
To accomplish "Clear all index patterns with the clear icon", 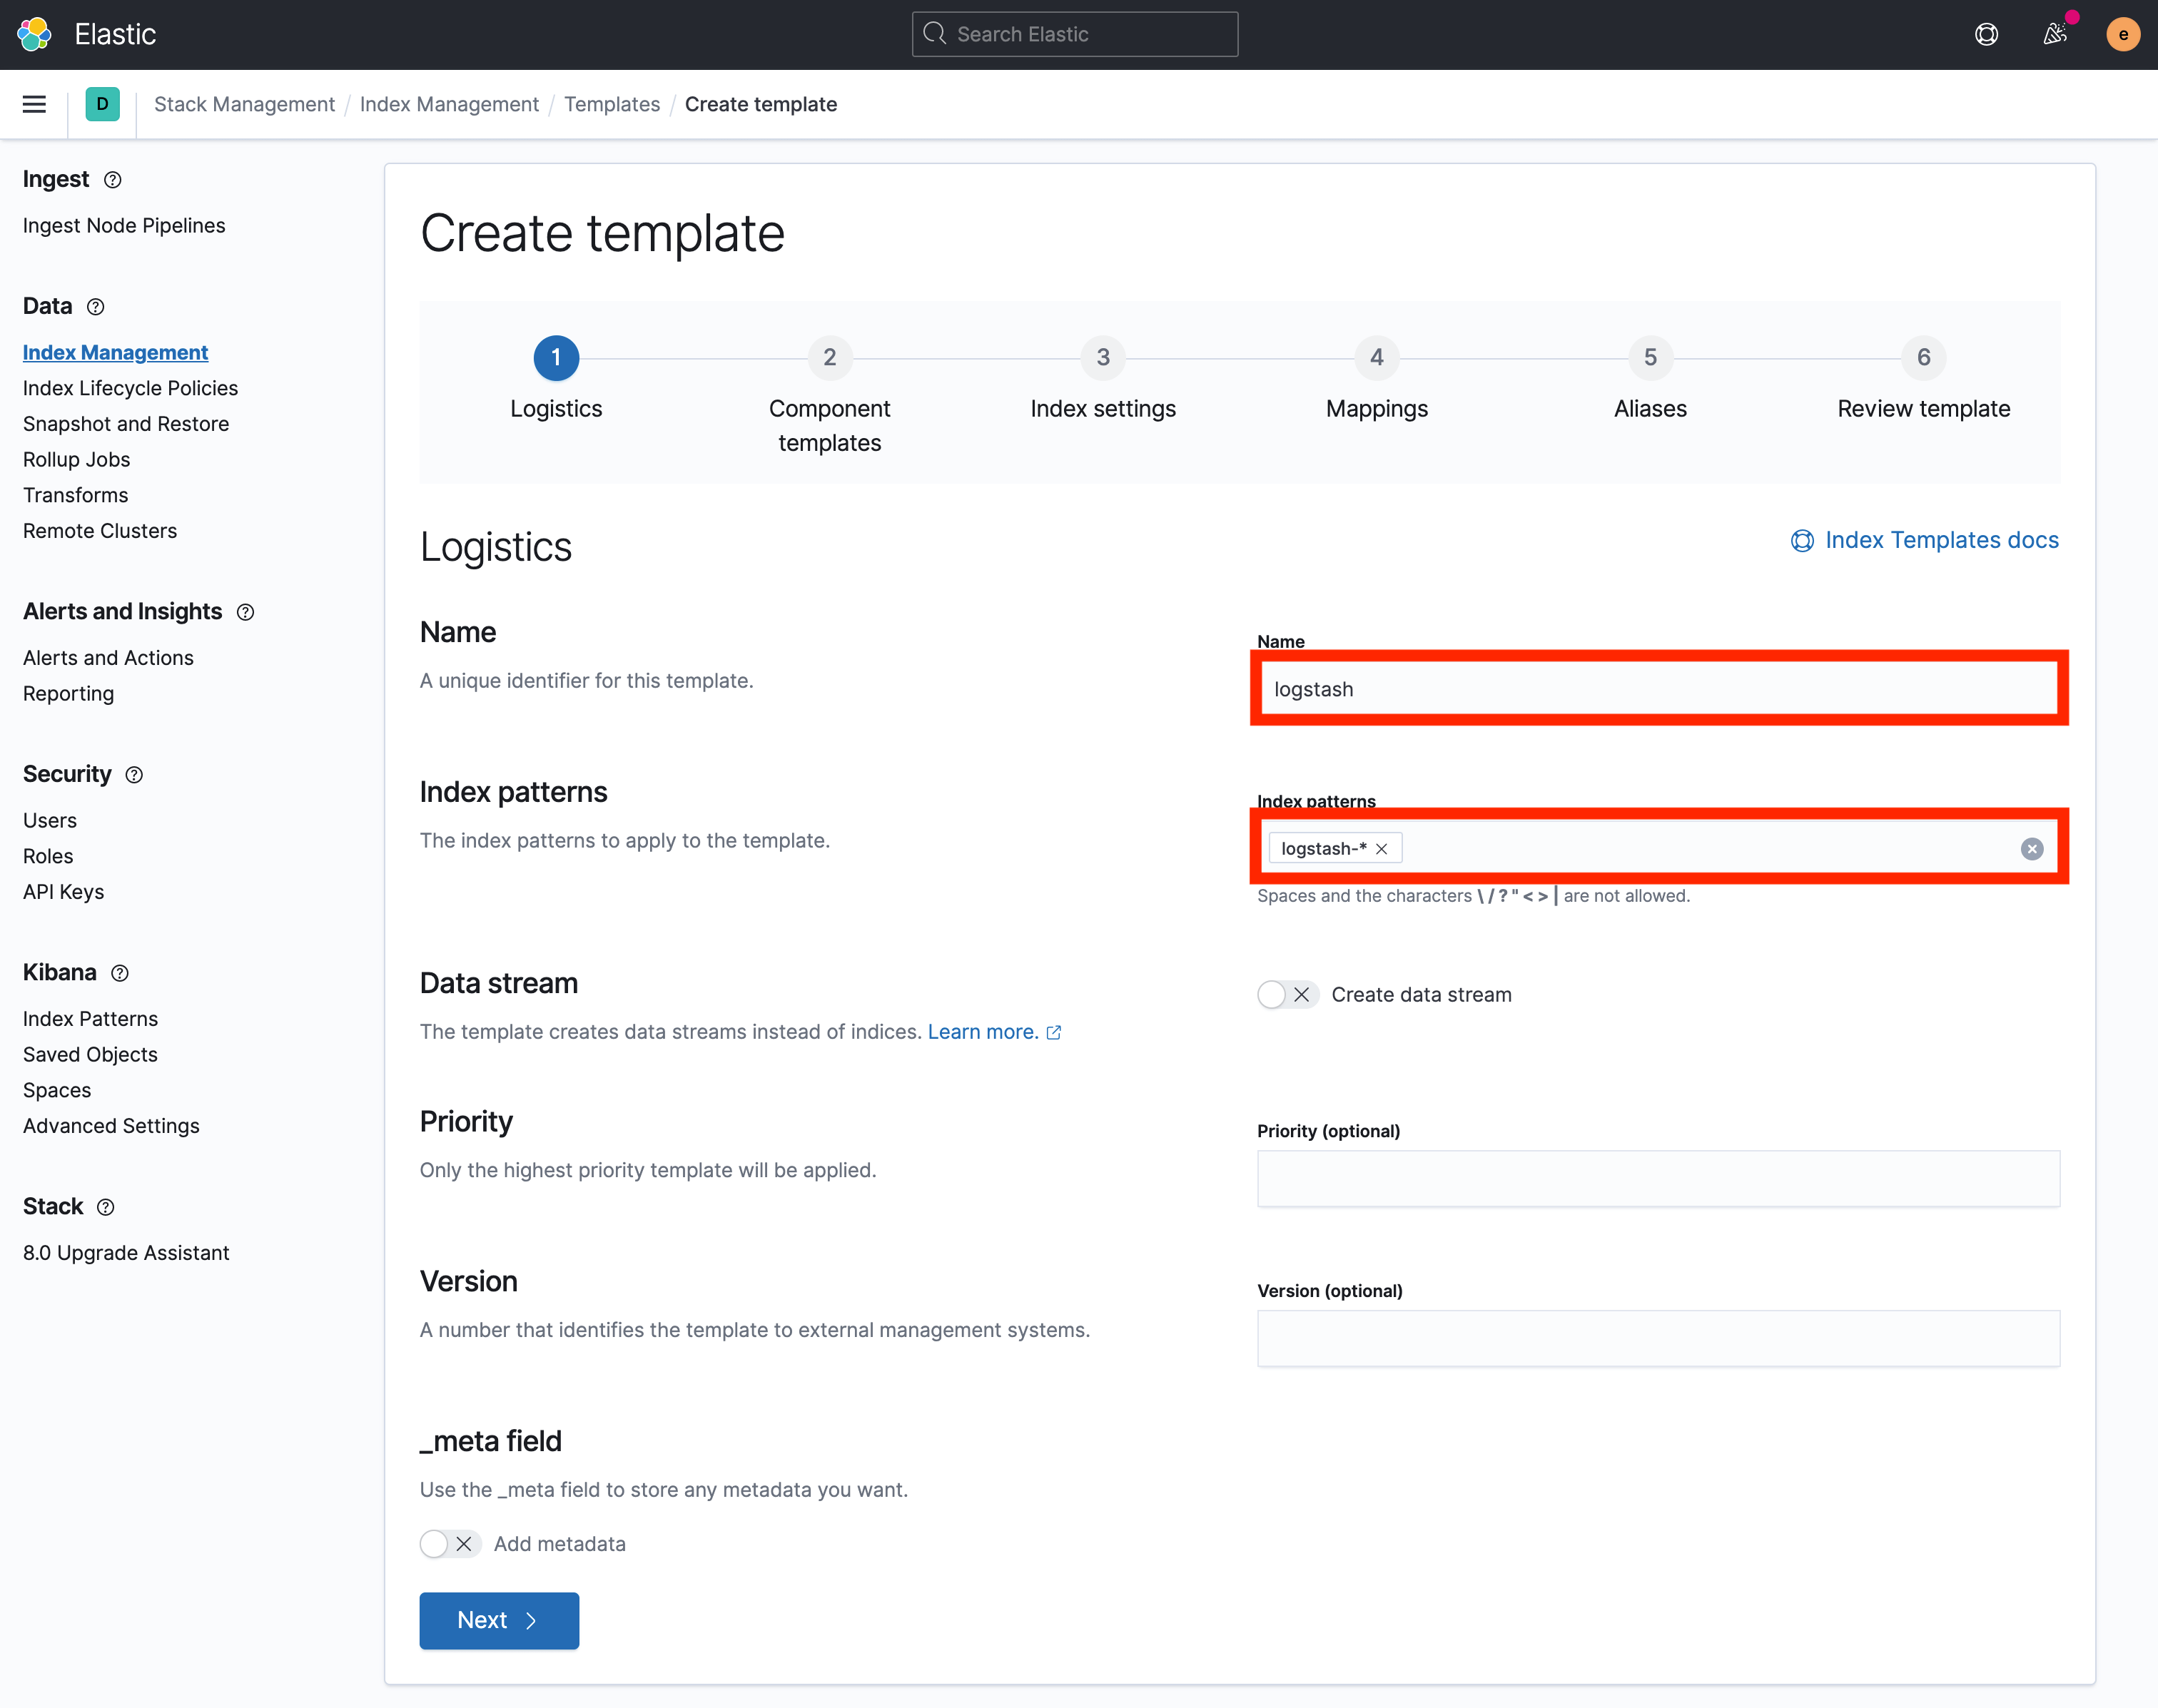I will [2031, 848].
